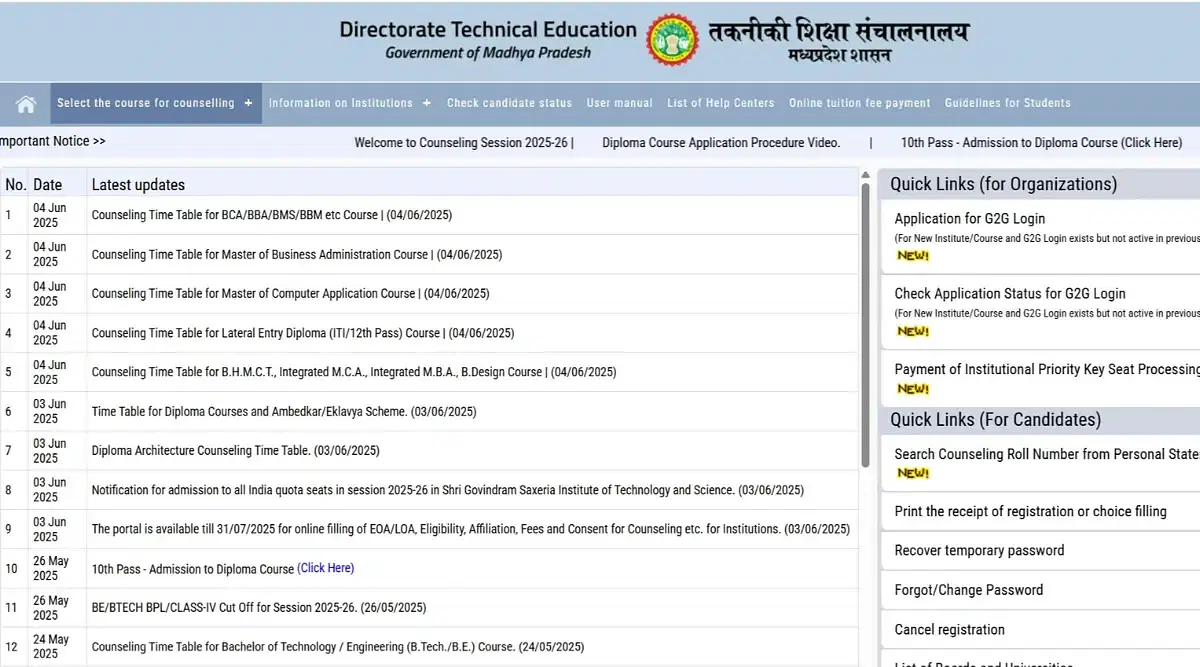Click the Important Notice label
This screenshot has height=667, width=1200.
click(x=52, y=141)
